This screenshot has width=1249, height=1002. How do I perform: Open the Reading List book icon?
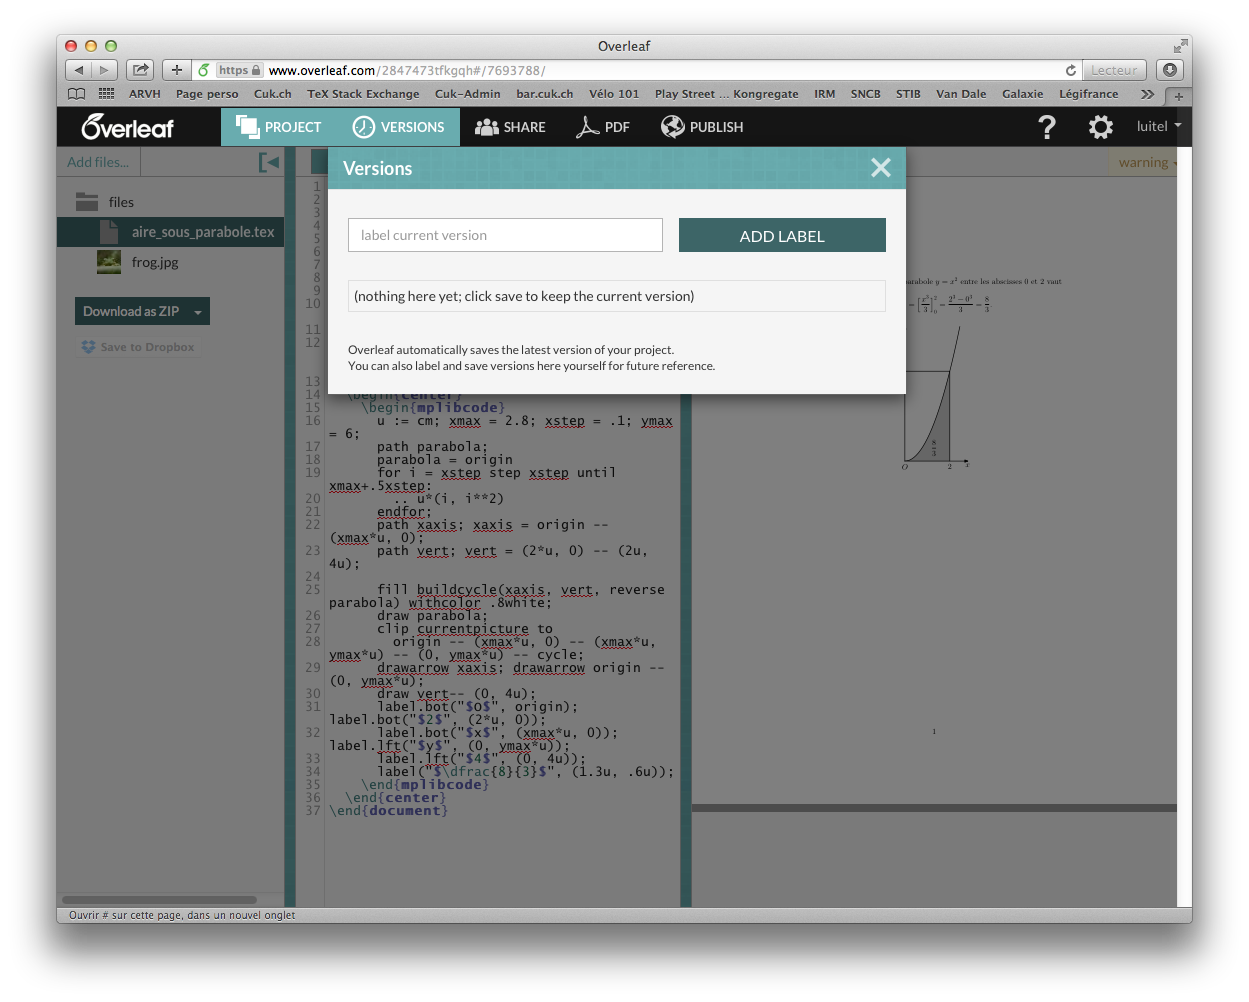(77, 94)
